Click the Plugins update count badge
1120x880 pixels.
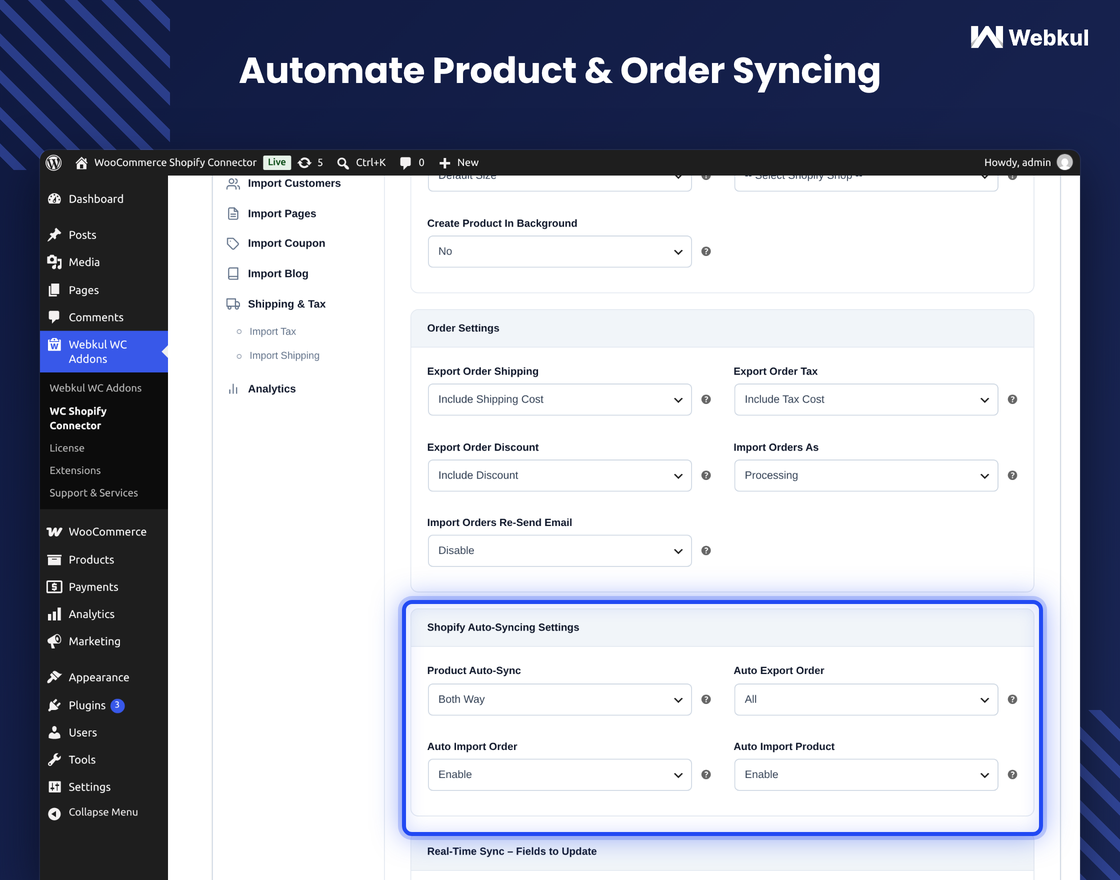pos(117,705)
